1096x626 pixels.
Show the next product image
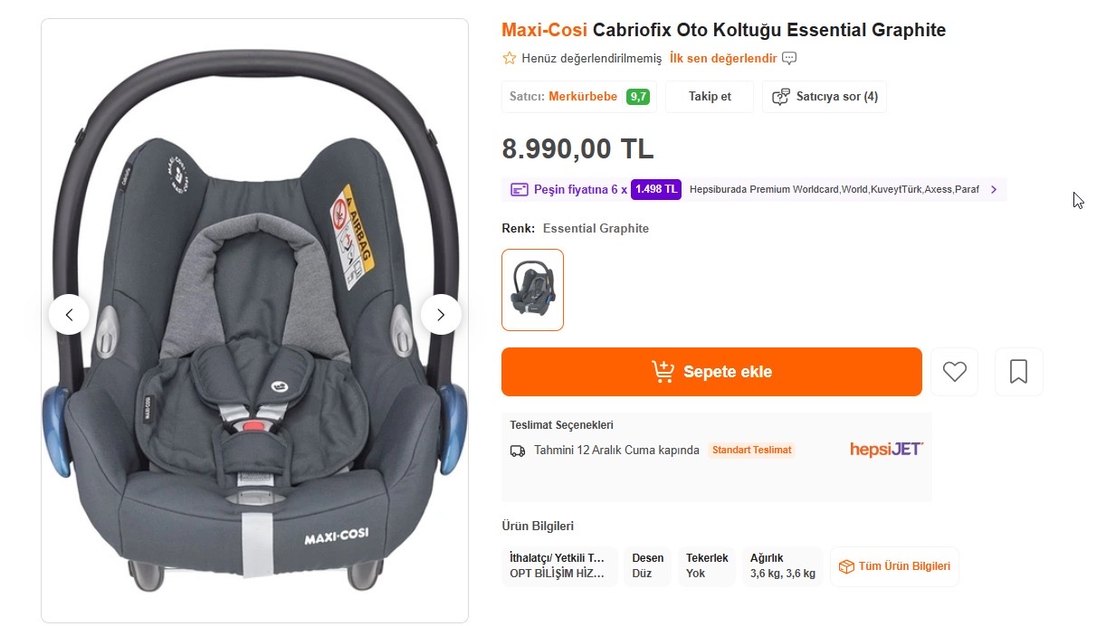(x=440, y=314)
